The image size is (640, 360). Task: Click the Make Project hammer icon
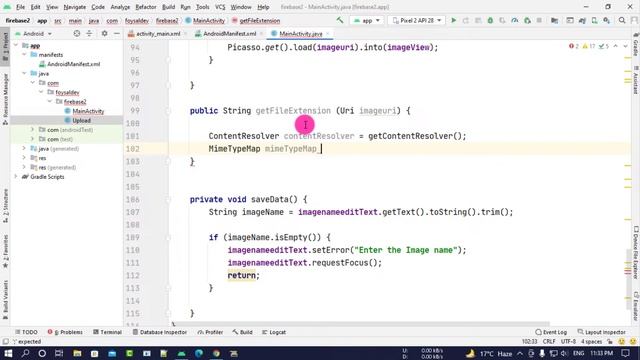[x=340, y=20]
